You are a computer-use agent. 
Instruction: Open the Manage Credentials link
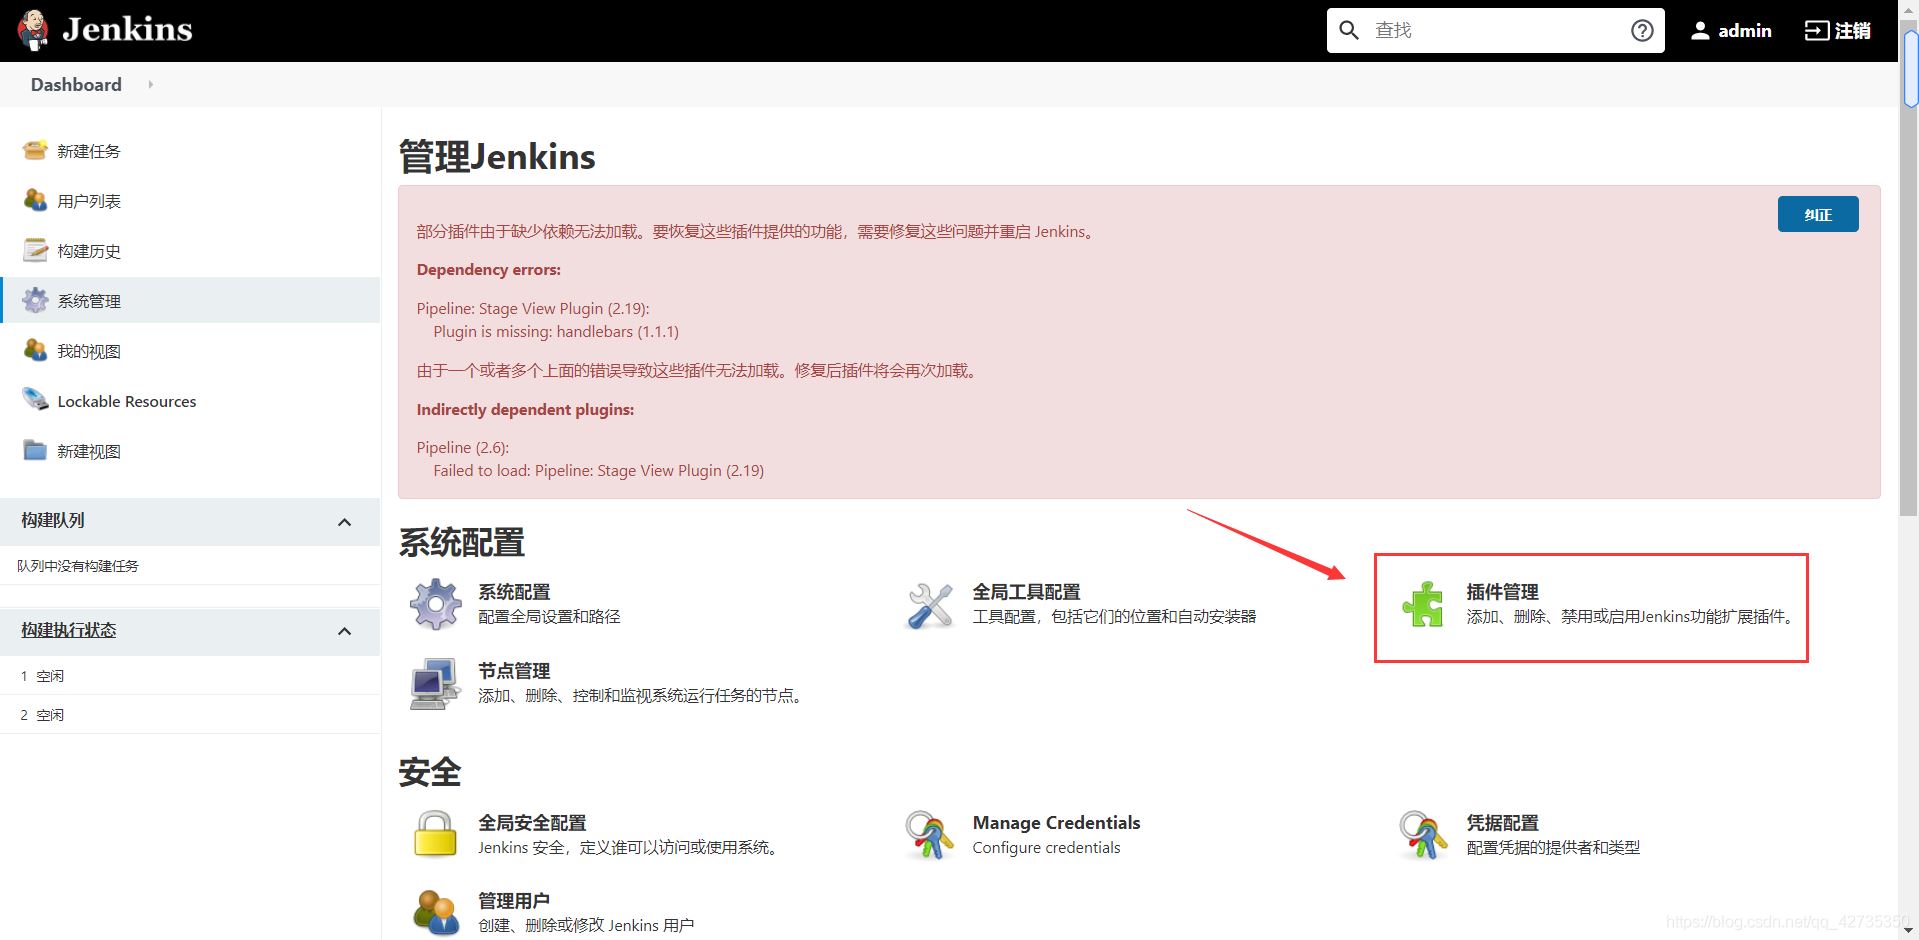(1056, 823)
